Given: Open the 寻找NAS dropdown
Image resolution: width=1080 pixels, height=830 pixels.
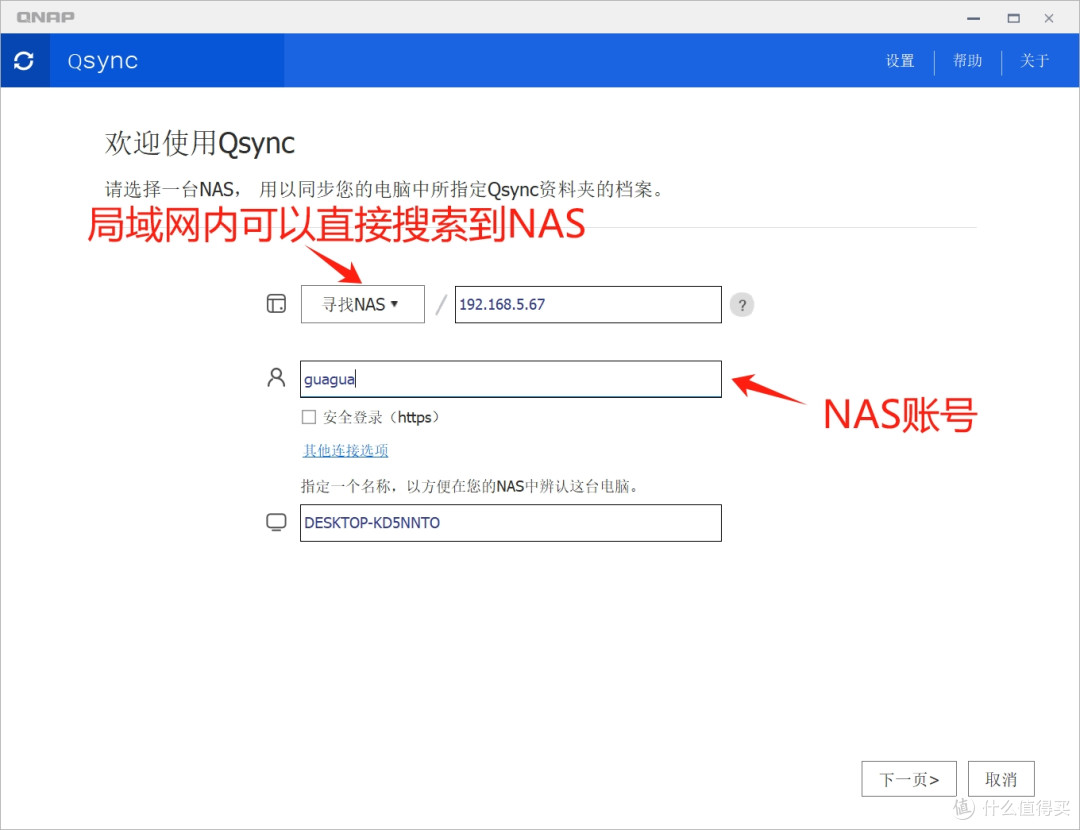Looking at the screenshot, I should [x=362, y=304].
